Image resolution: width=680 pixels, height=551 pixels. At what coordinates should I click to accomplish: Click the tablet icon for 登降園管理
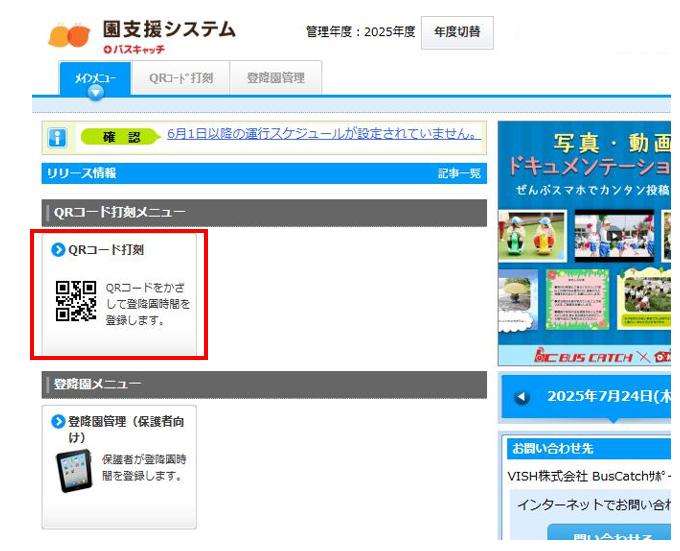coord(74,469)
